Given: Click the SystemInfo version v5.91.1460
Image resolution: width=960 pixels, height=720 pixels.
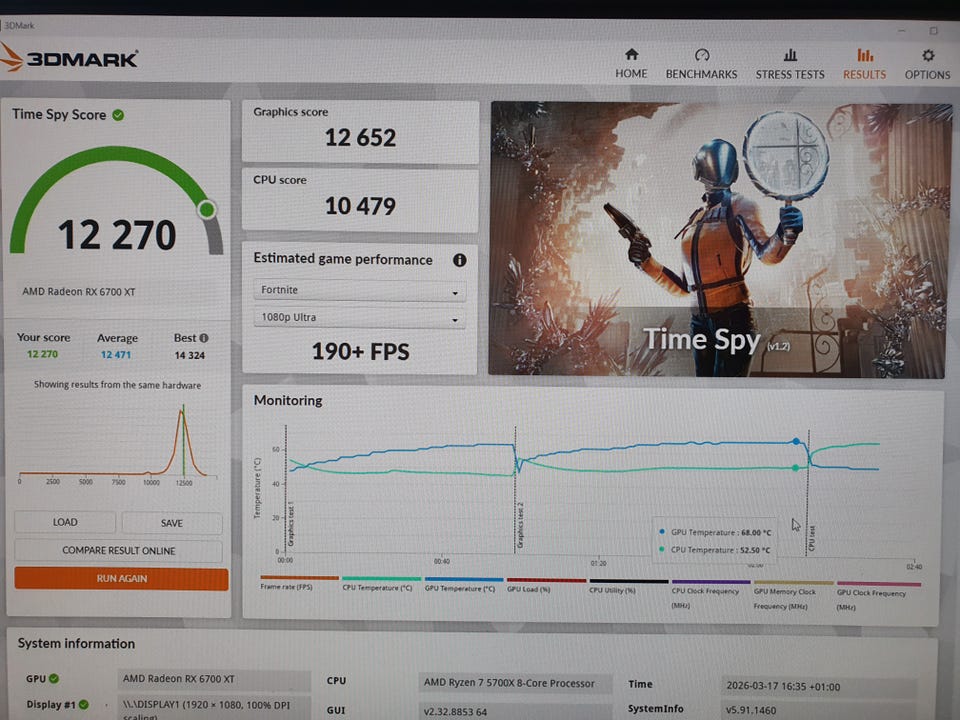Looking at the screenshot, I should click(x=818, y=710).
